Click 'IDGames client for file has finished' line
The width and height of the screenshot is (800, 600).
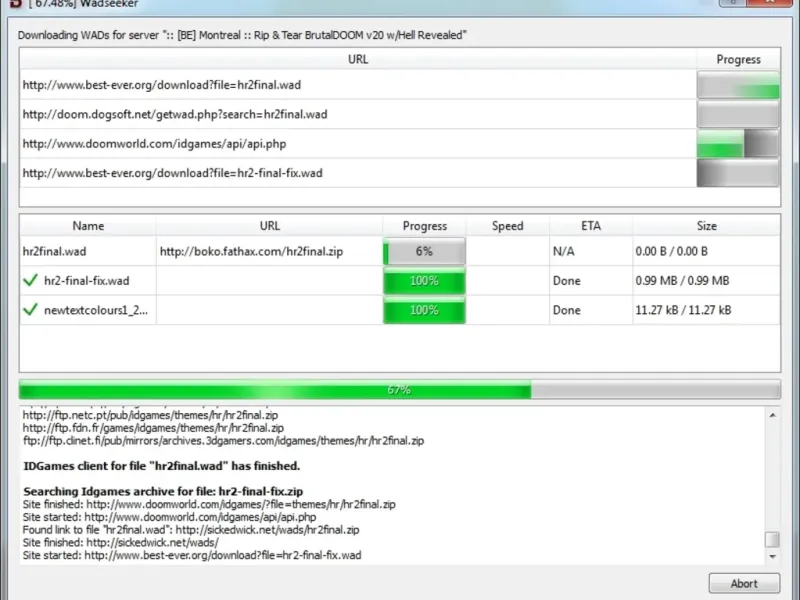[162, 466]
